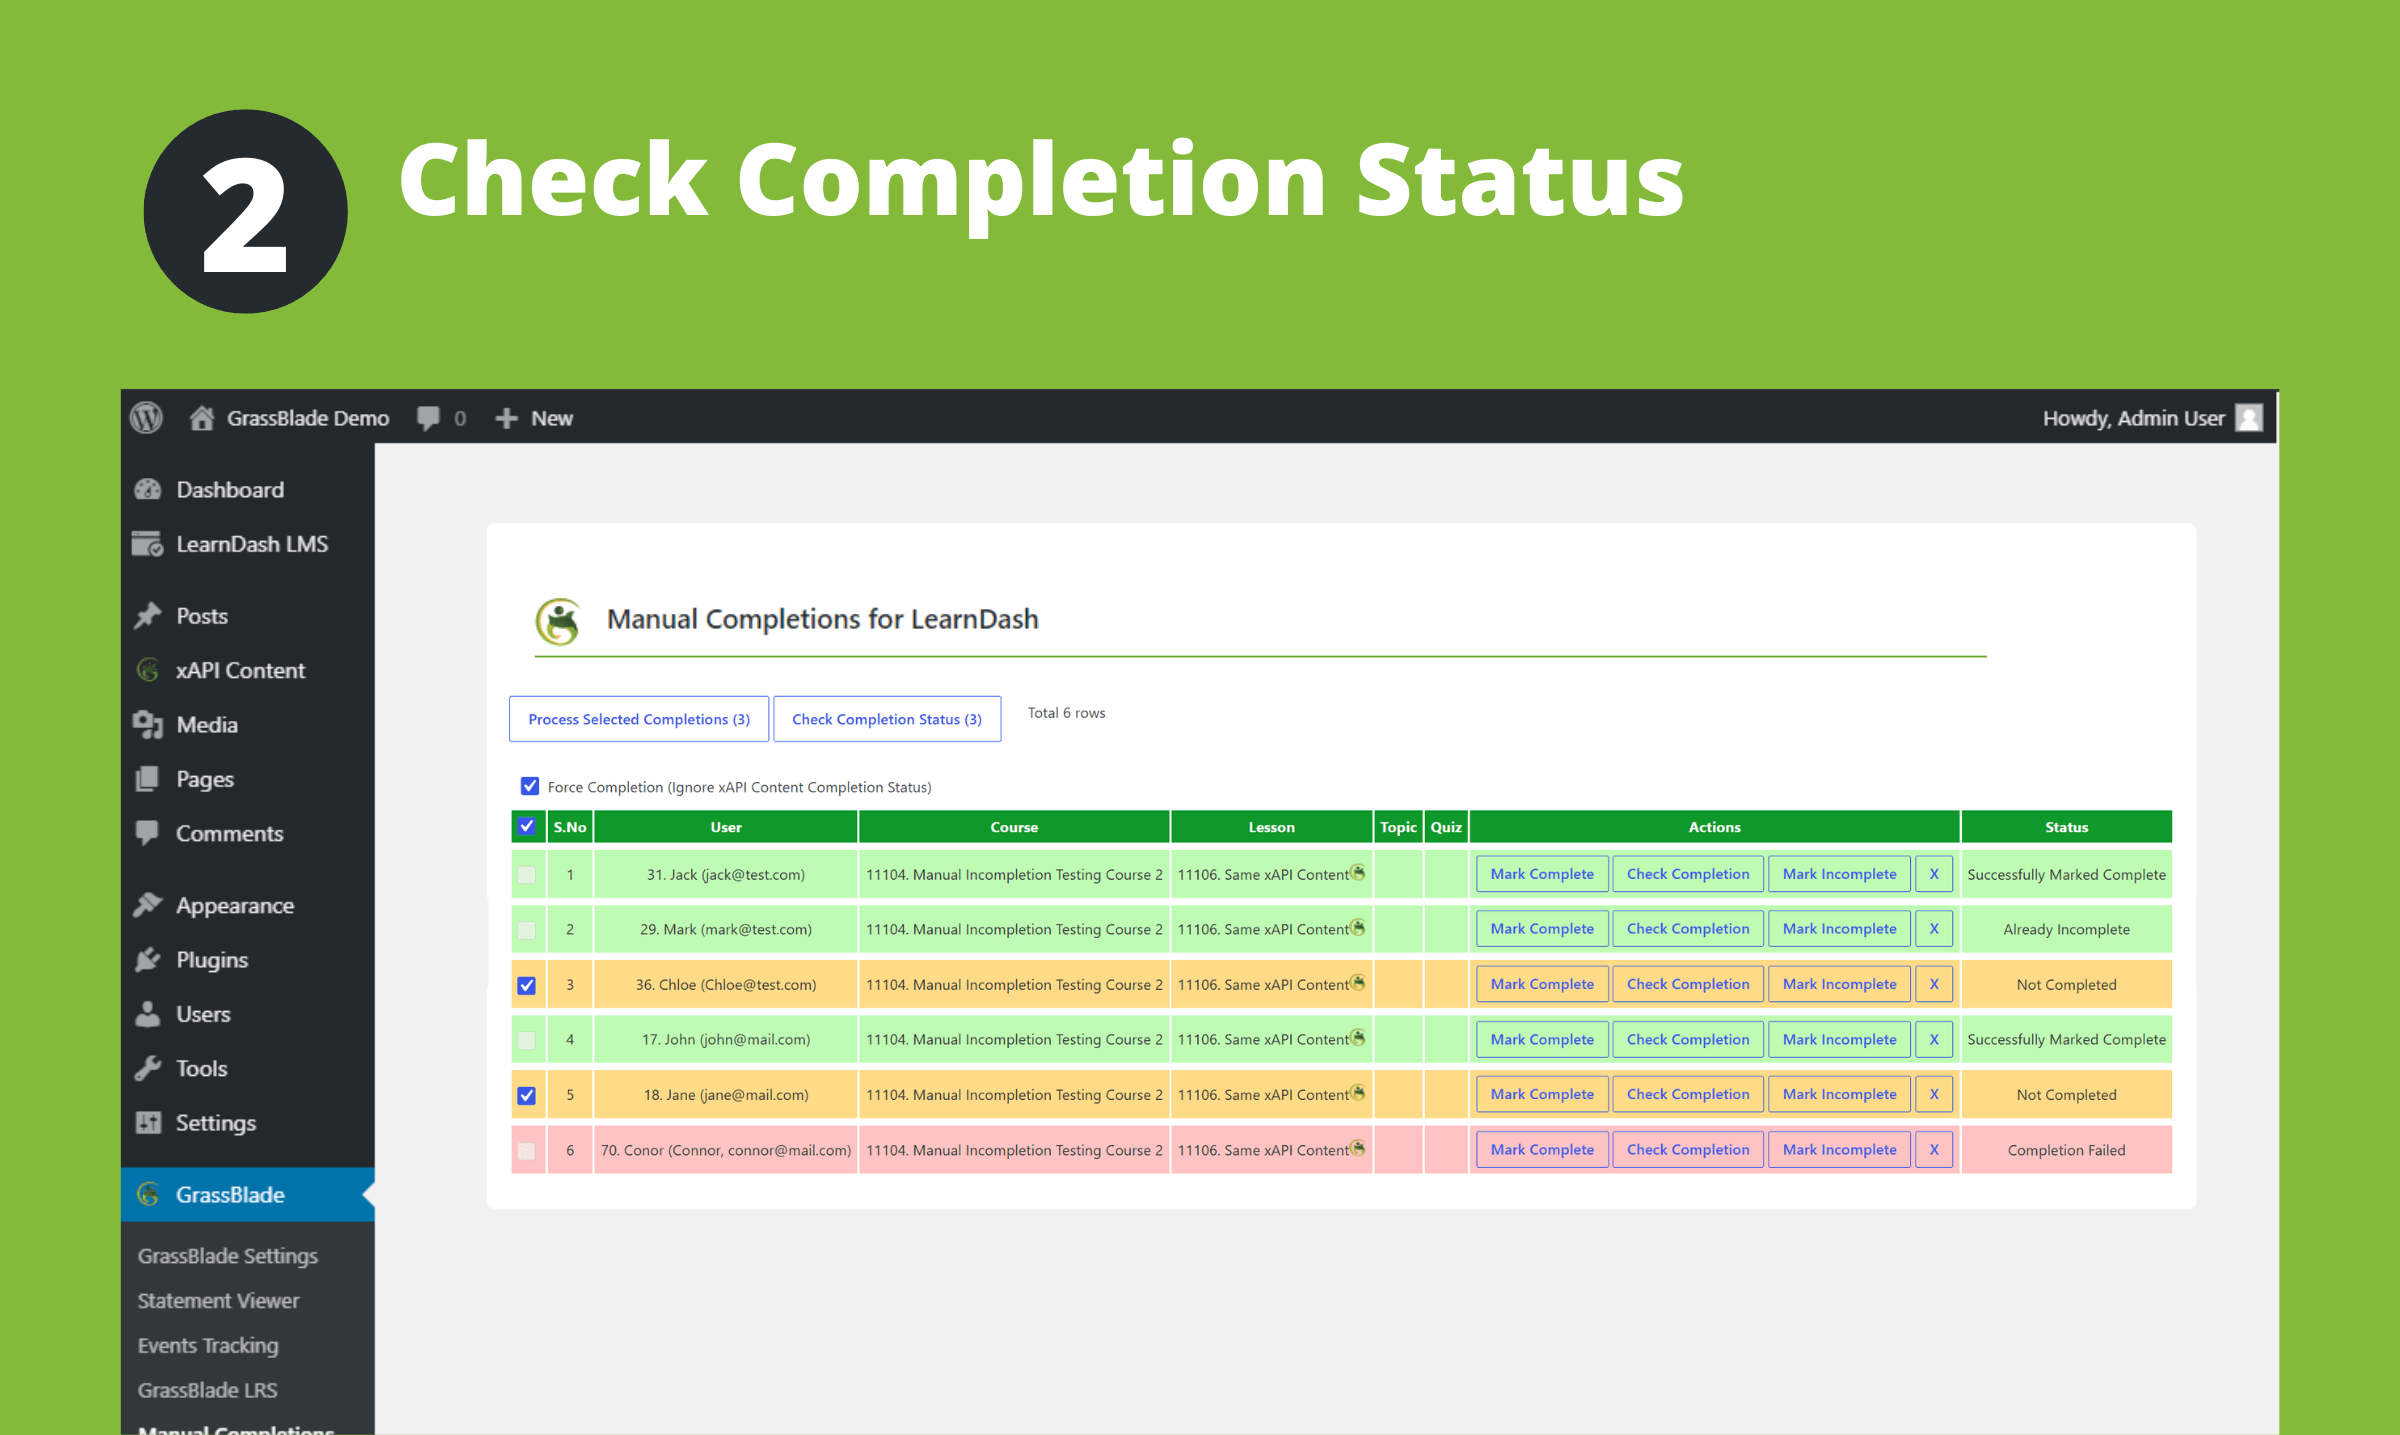This screenshot has width=2400, height=1435.
Task: Remove Conor's row with the X button
Action: click(x=1934, y=1149)
